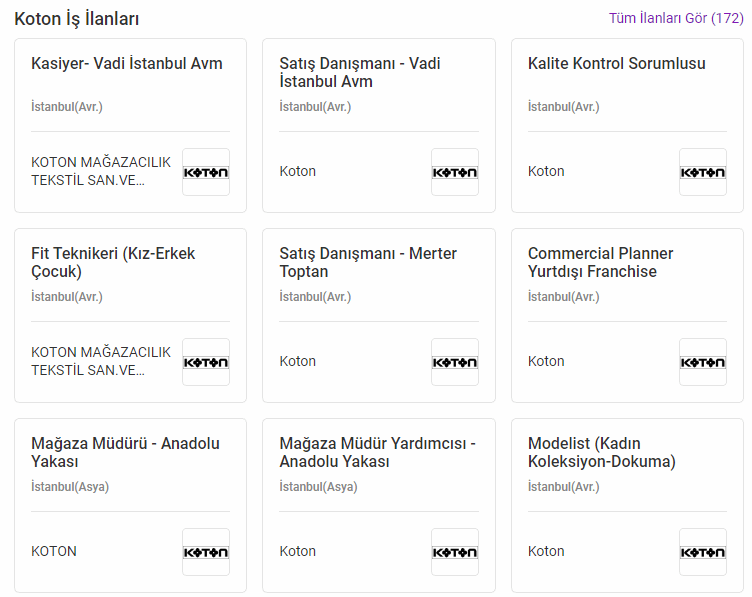Open Kasiyer- Vadi İstanbul Avm job title
The height and width of the screenshot is (597, 752).
tap(127, 64)
